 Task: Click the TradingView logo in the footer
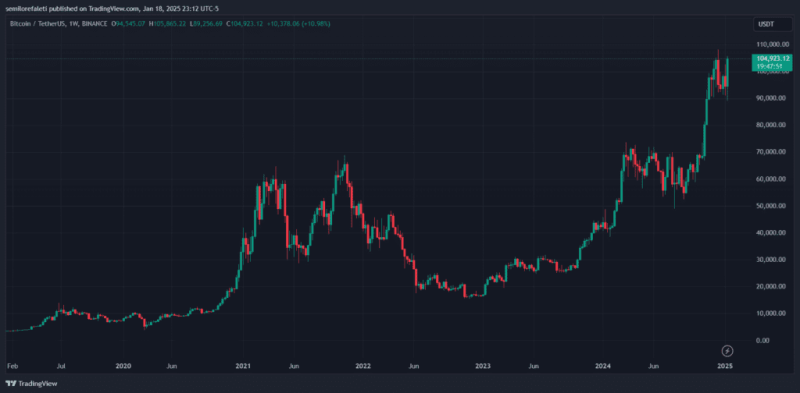tap(31, 383)
